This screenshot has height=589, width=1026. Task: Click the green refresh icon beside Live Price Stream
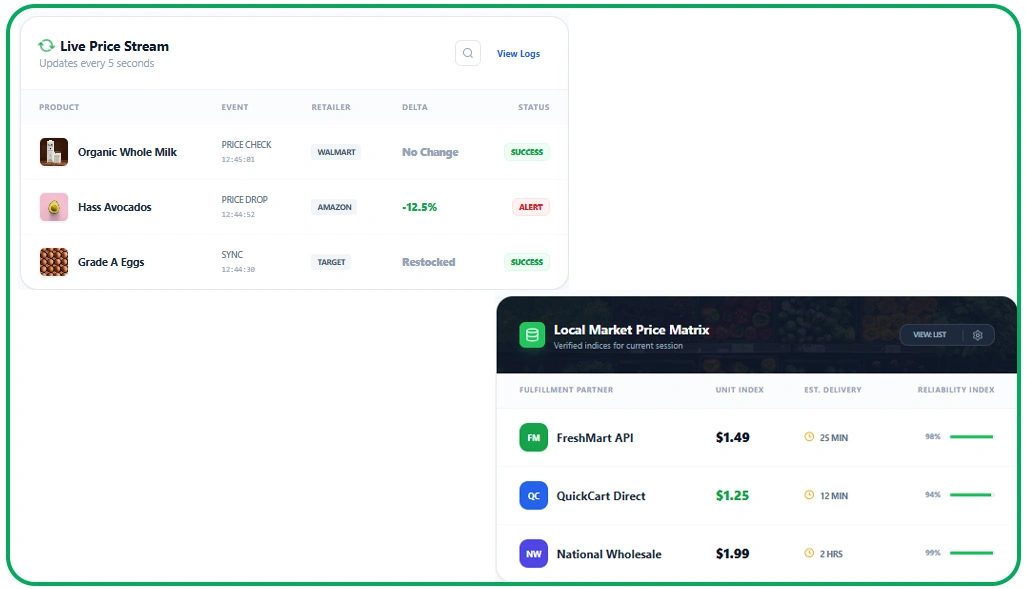point(46,46)
